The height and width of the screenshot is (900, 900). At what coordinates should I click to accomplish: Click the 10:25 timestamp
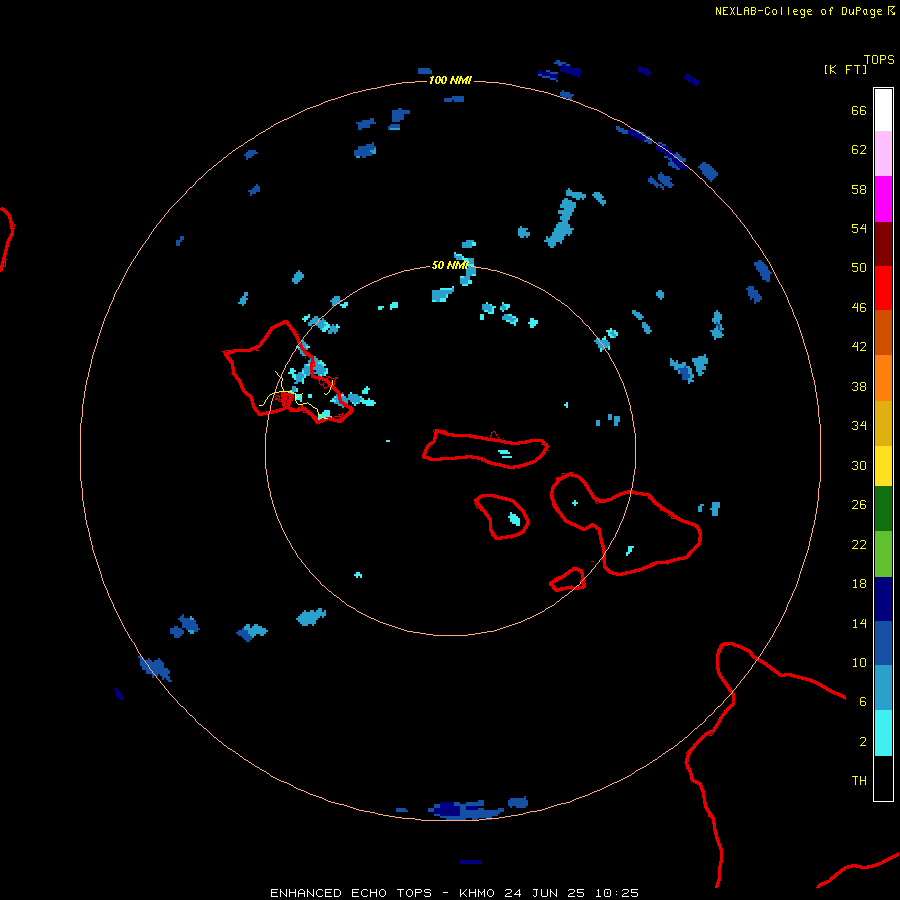click(616, 893)
